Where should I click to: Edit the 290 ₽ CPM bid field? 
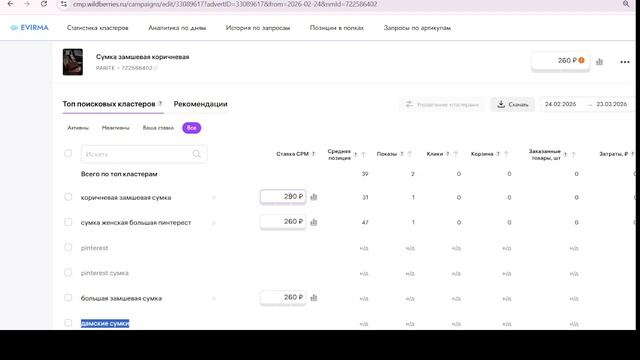coord(283,196)
